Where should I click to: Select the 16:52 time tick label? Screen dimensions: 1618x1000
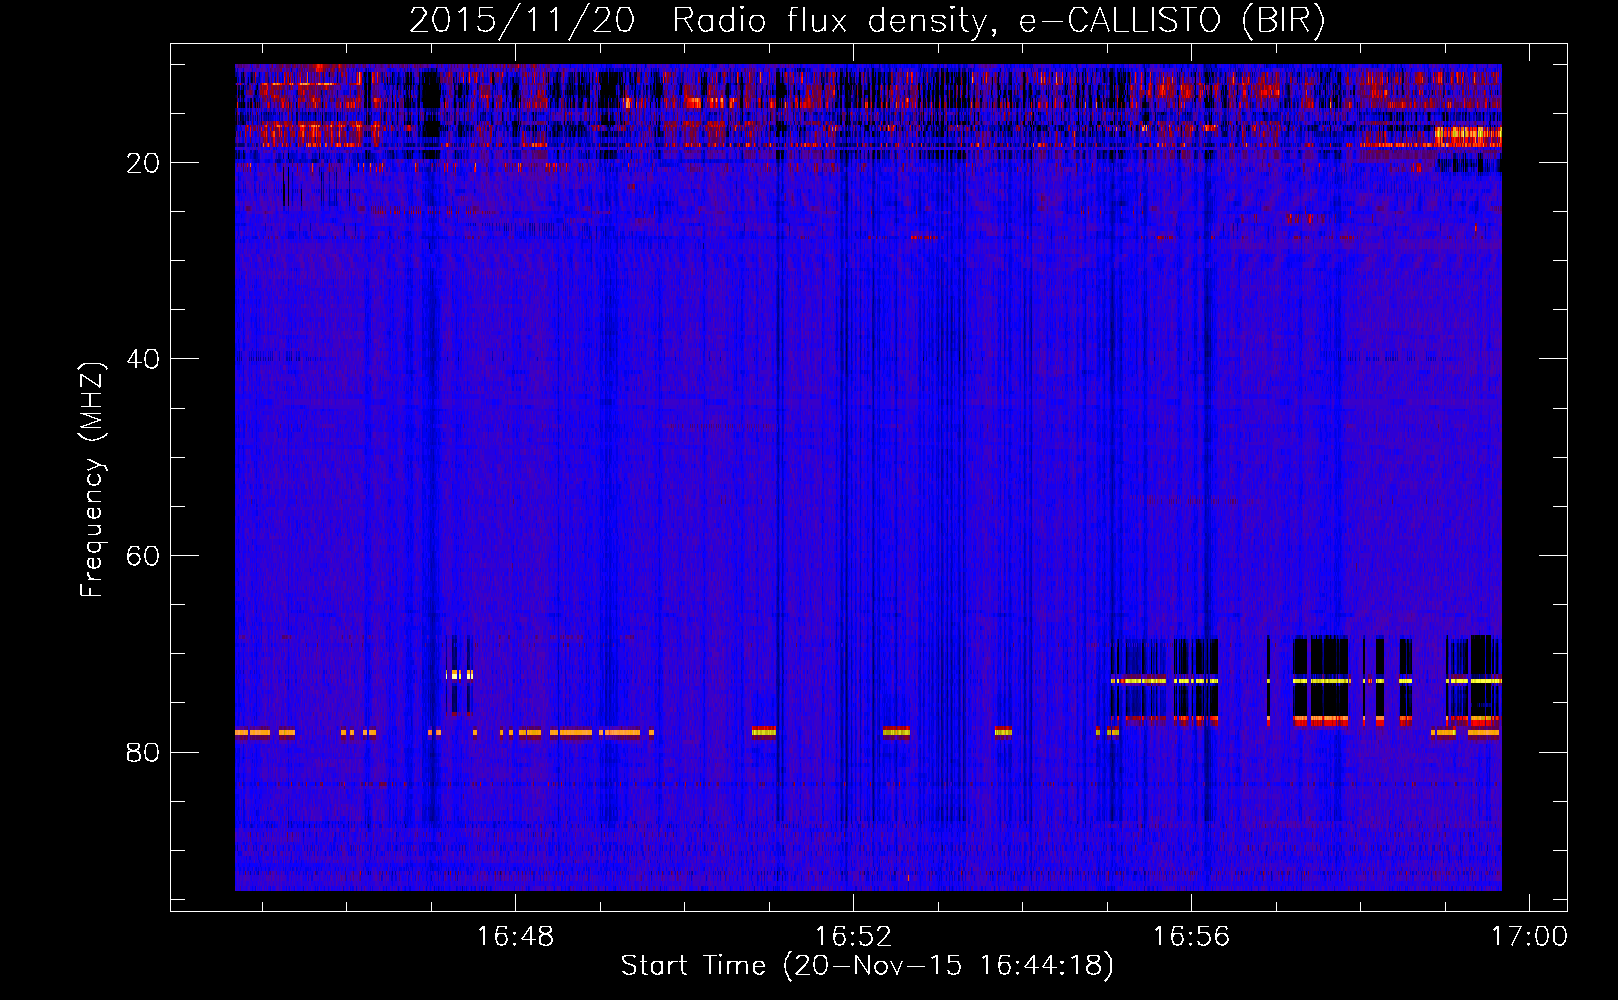pyautogui.click(x=853, y=936)
